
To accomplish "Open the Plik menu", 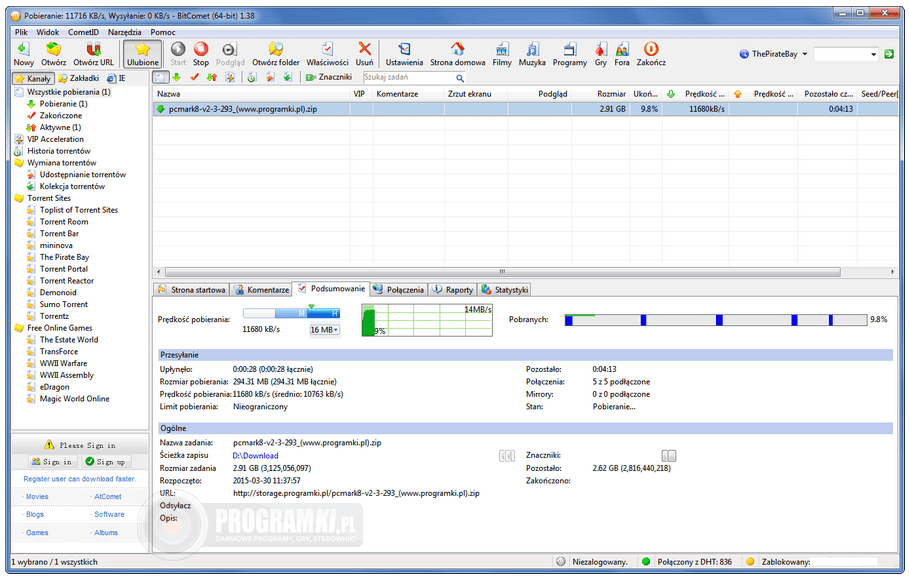I will click(21, 32).
